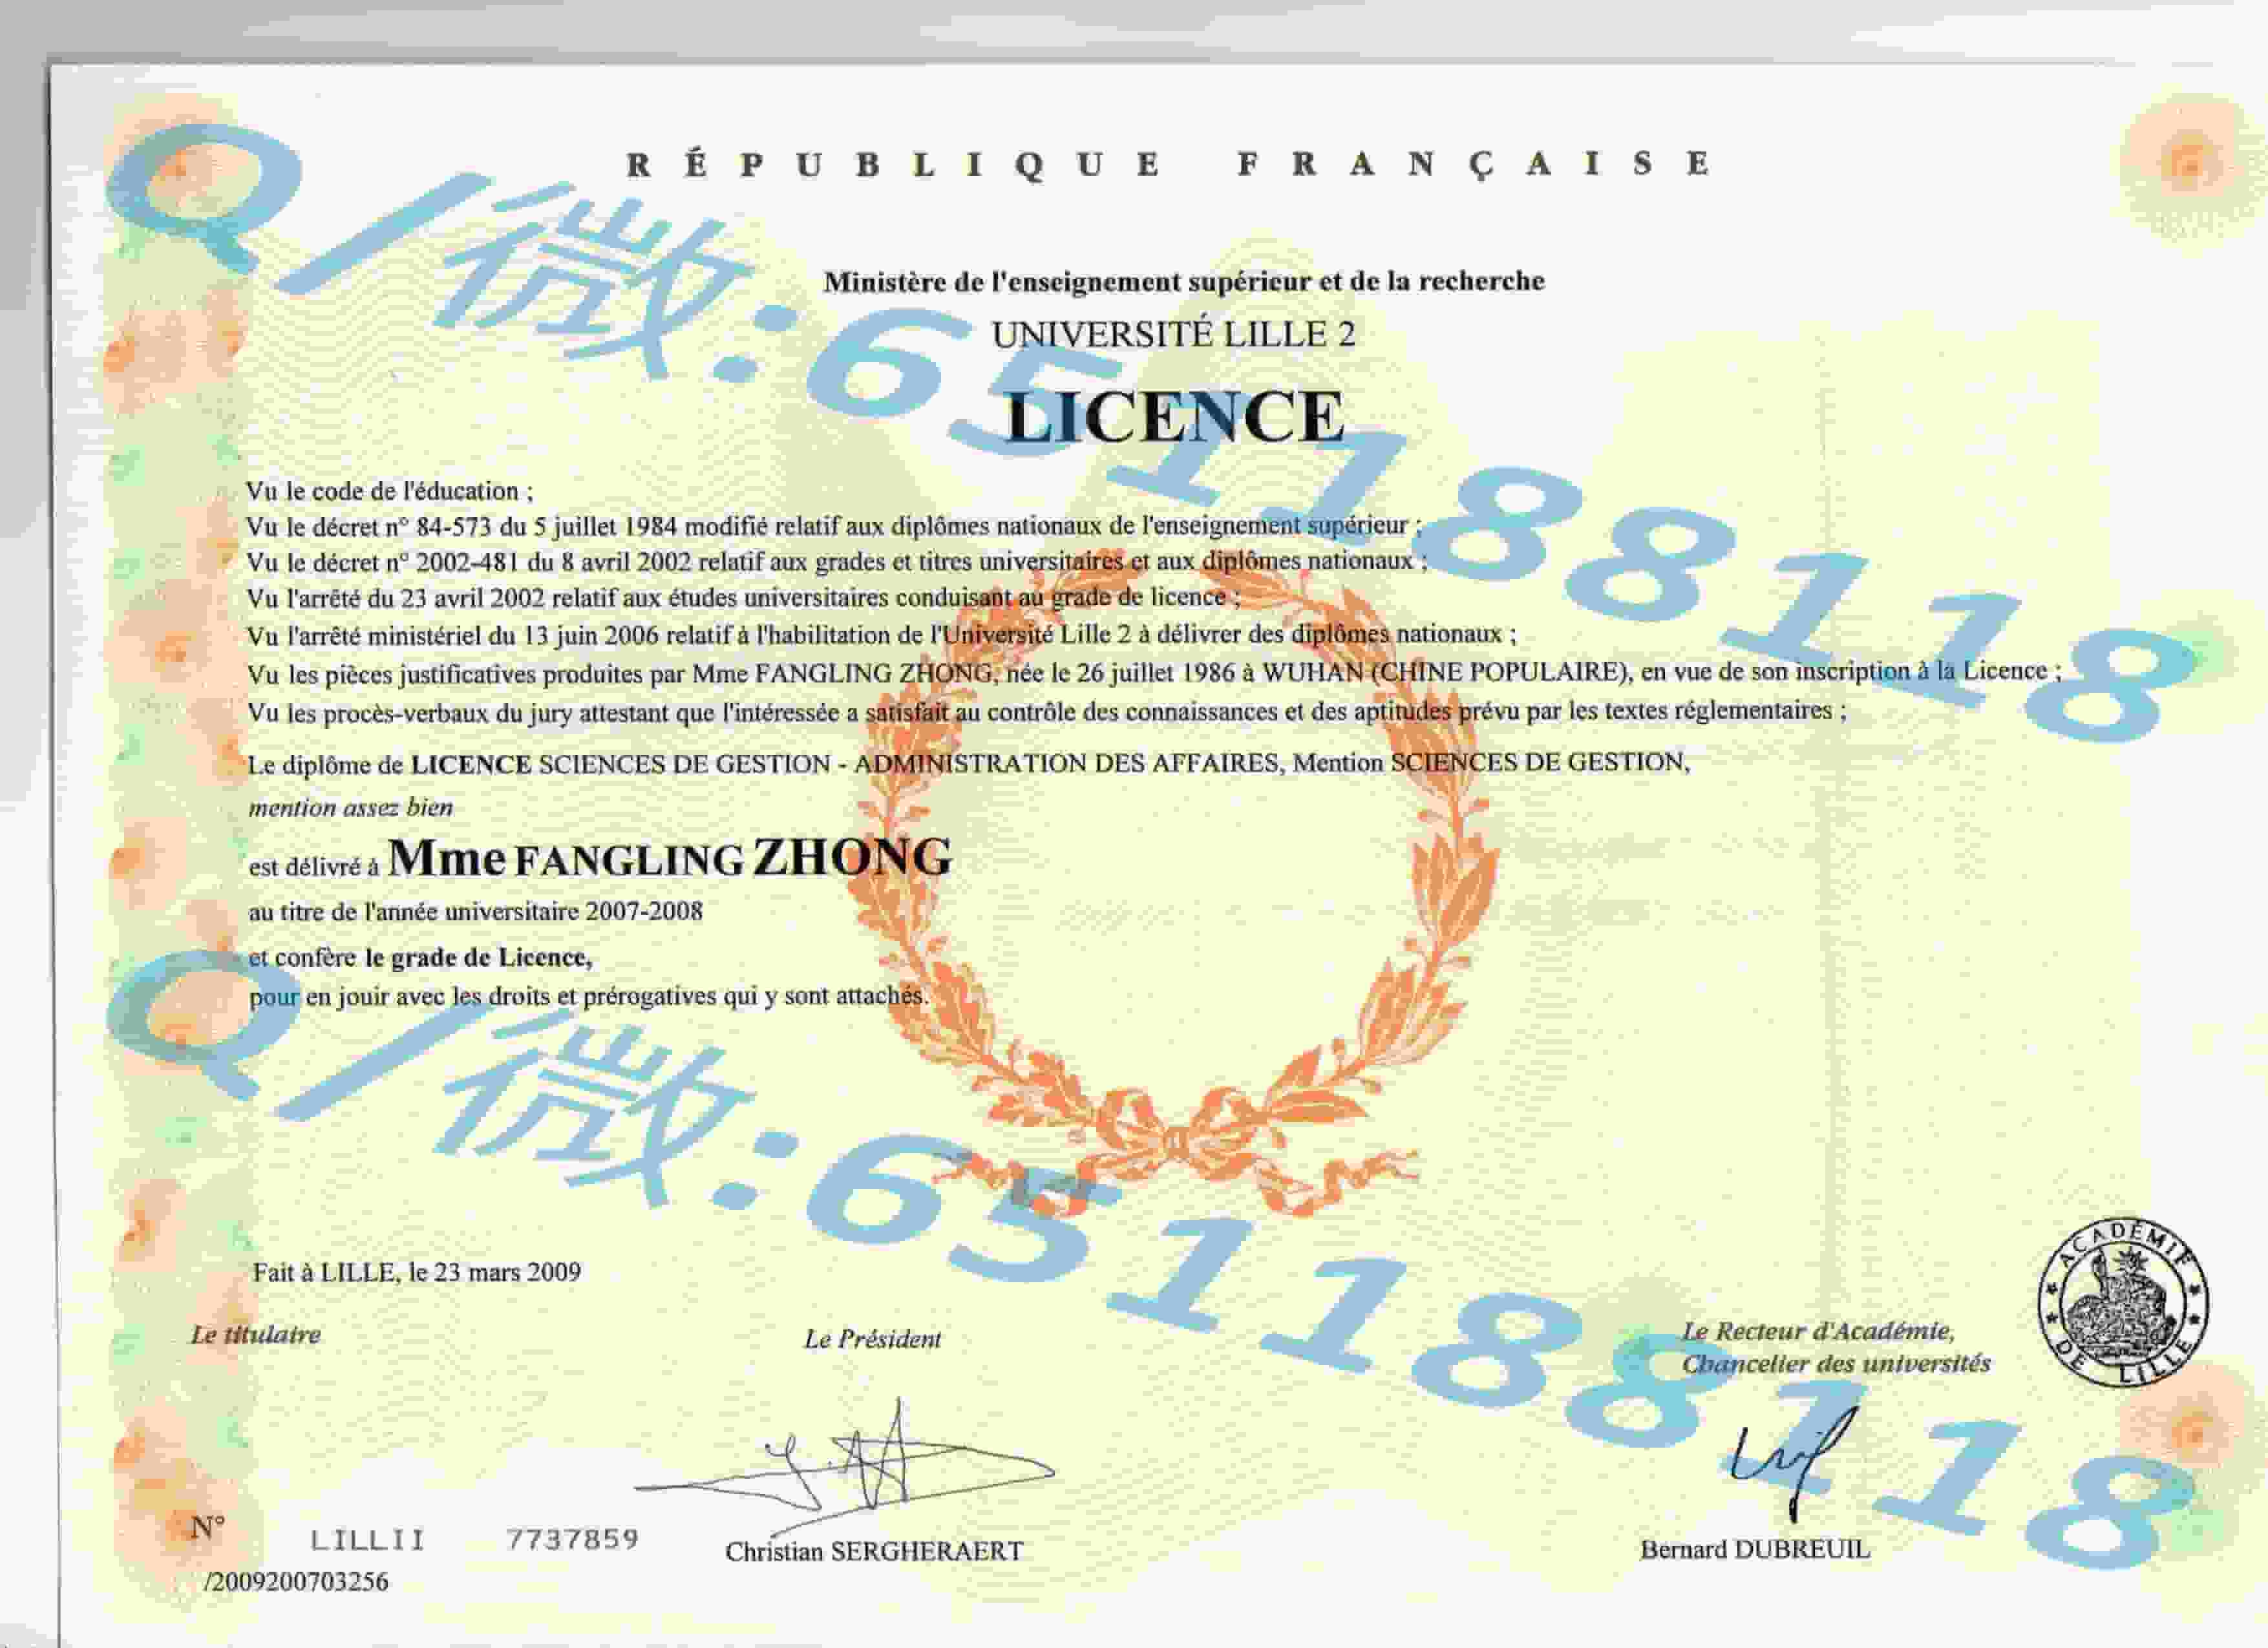
Task: Click the reference '/2009200703256'
Action: click(296, 1581)
